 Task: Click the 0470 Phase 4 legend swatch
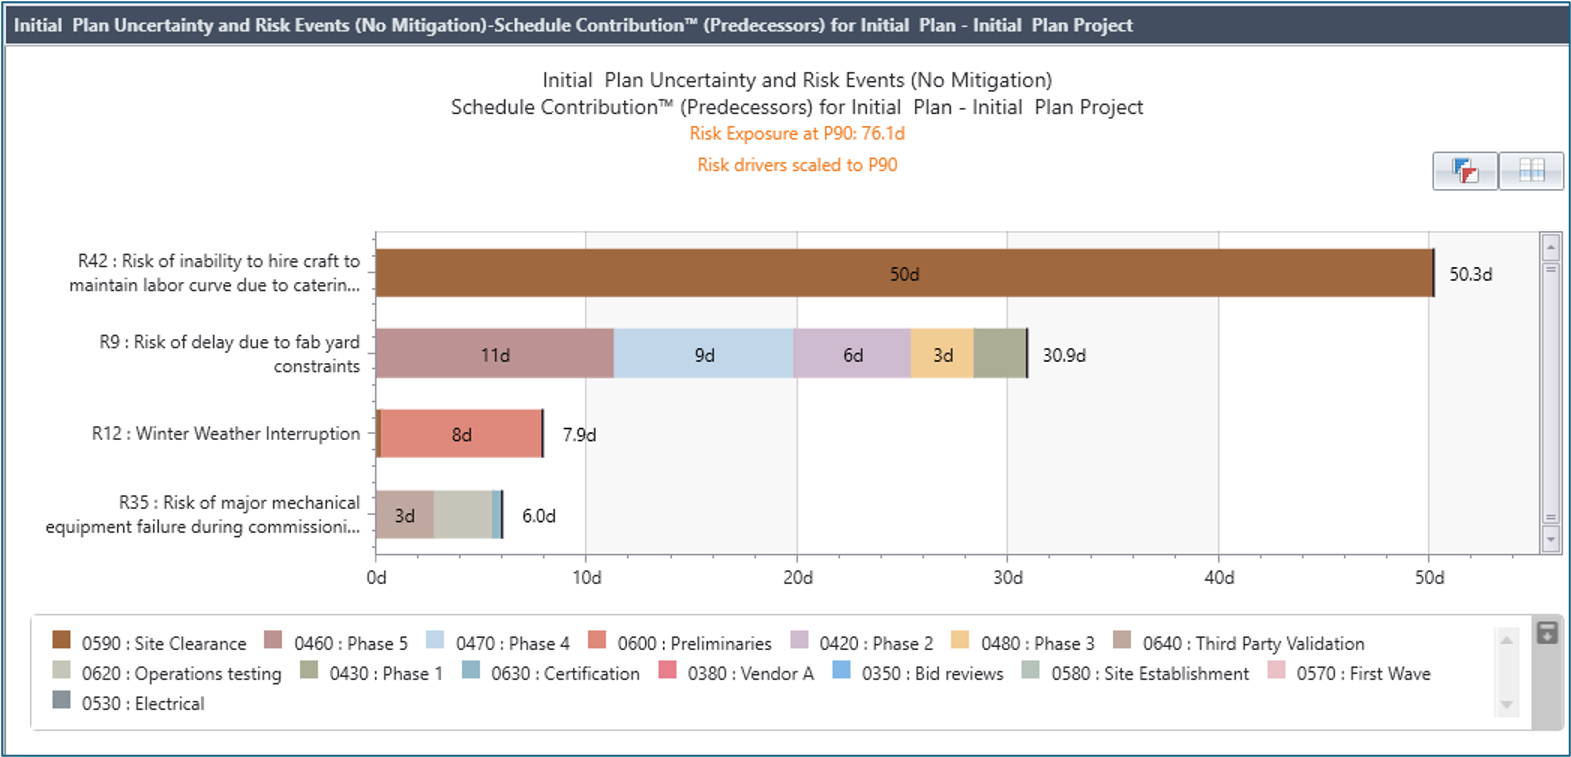435,641
